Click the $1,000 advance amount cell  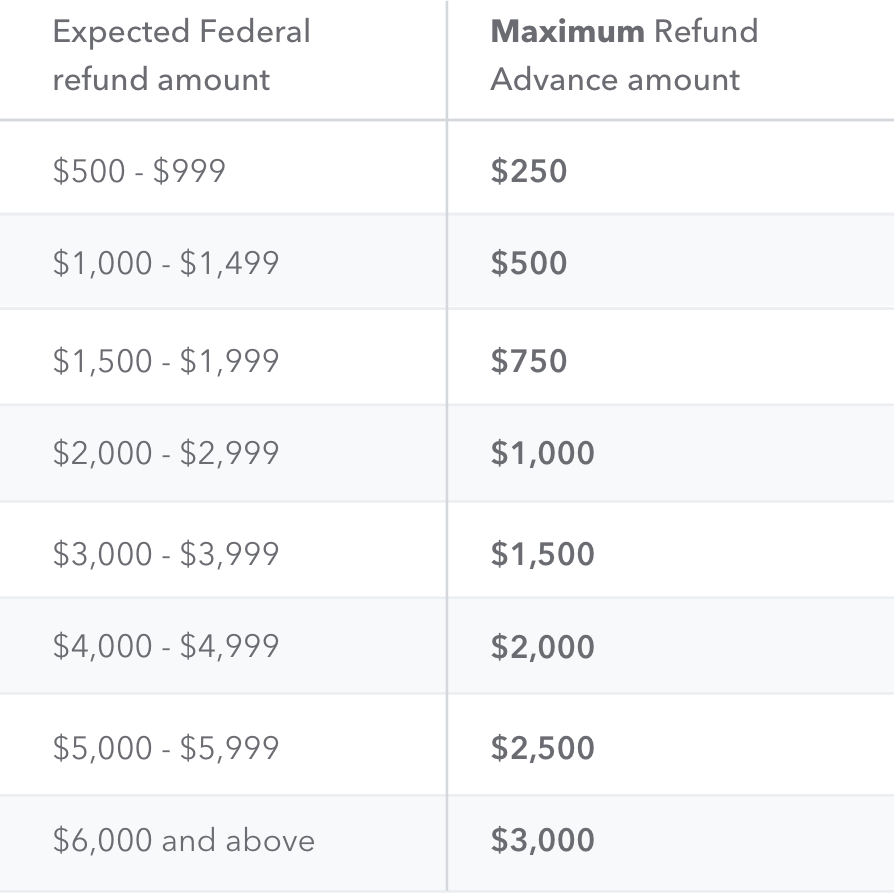(542, 453)
